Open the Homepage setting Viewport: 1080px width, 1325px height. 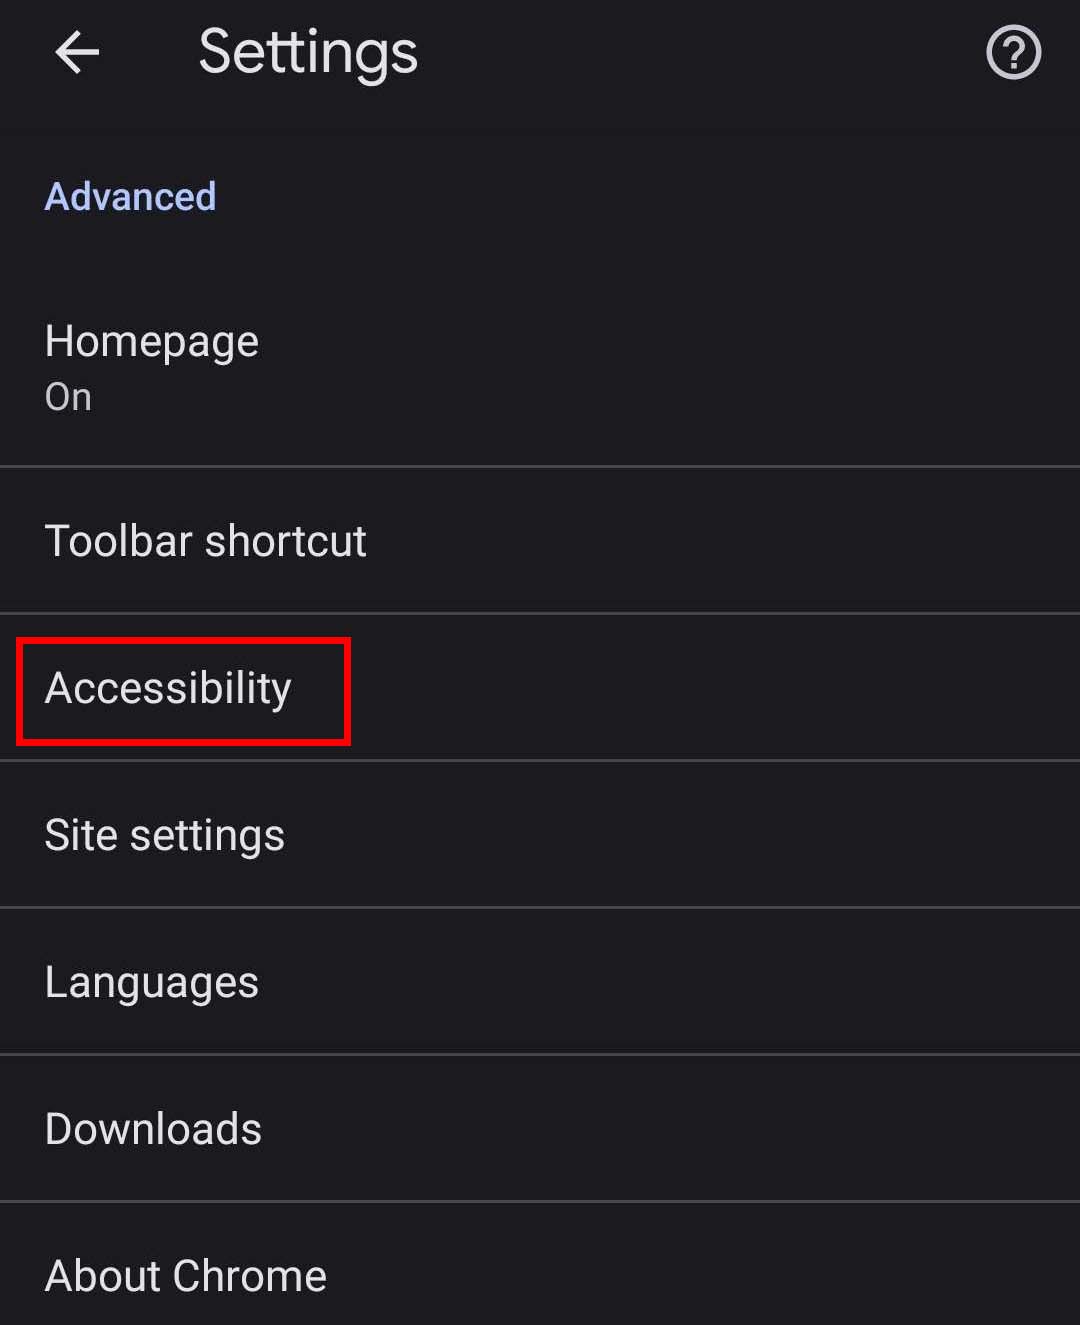(x=152, y=342)
